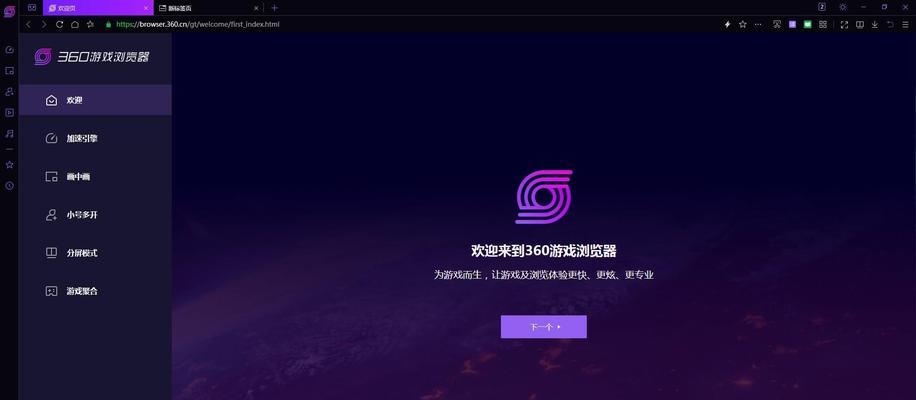Open favorites star in the narrow sidebar

click(x=9, y=165)
